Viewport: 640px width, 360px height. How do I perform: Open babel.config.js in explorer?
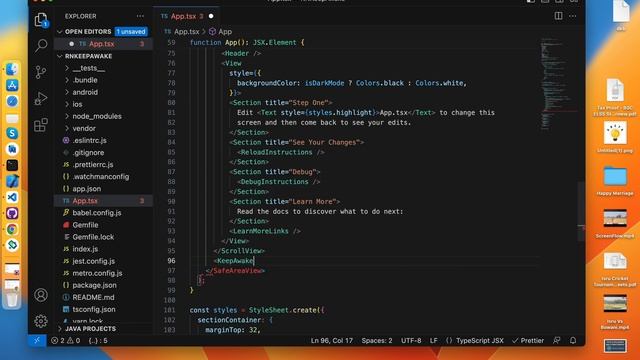click(x=97, y=213)
